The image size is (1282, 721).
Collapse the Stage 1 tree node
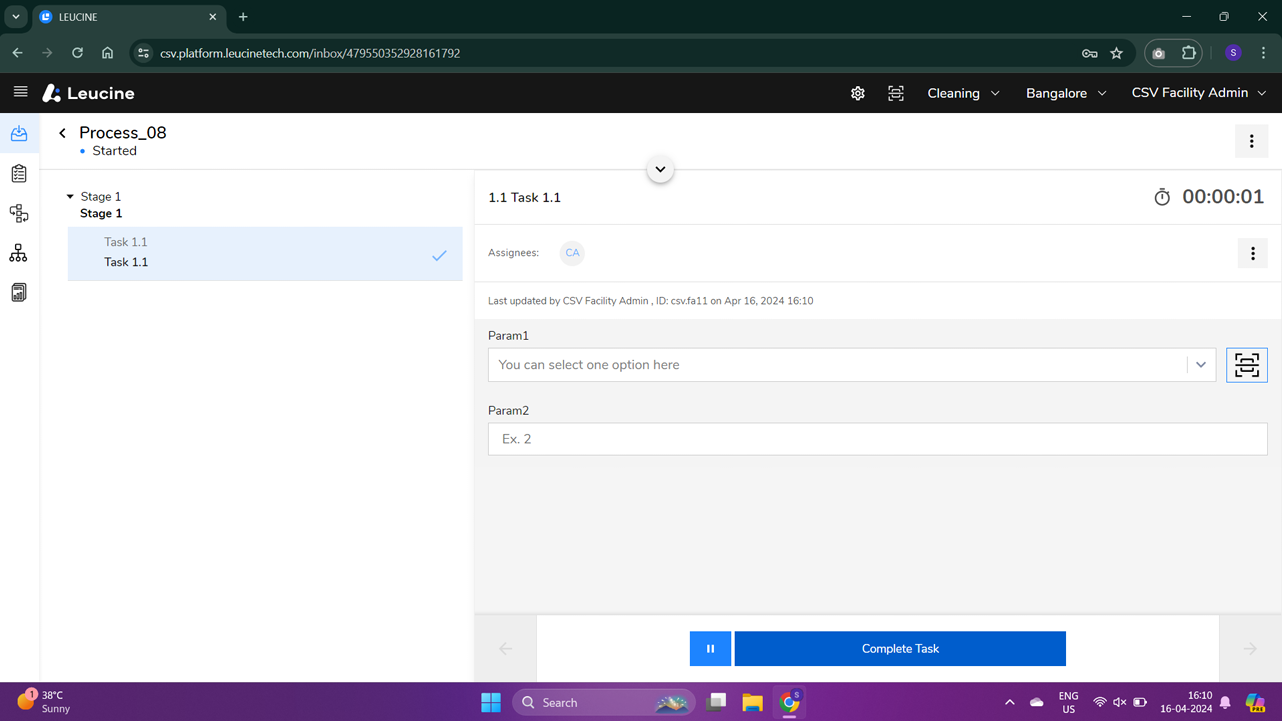tap(70, 197)
